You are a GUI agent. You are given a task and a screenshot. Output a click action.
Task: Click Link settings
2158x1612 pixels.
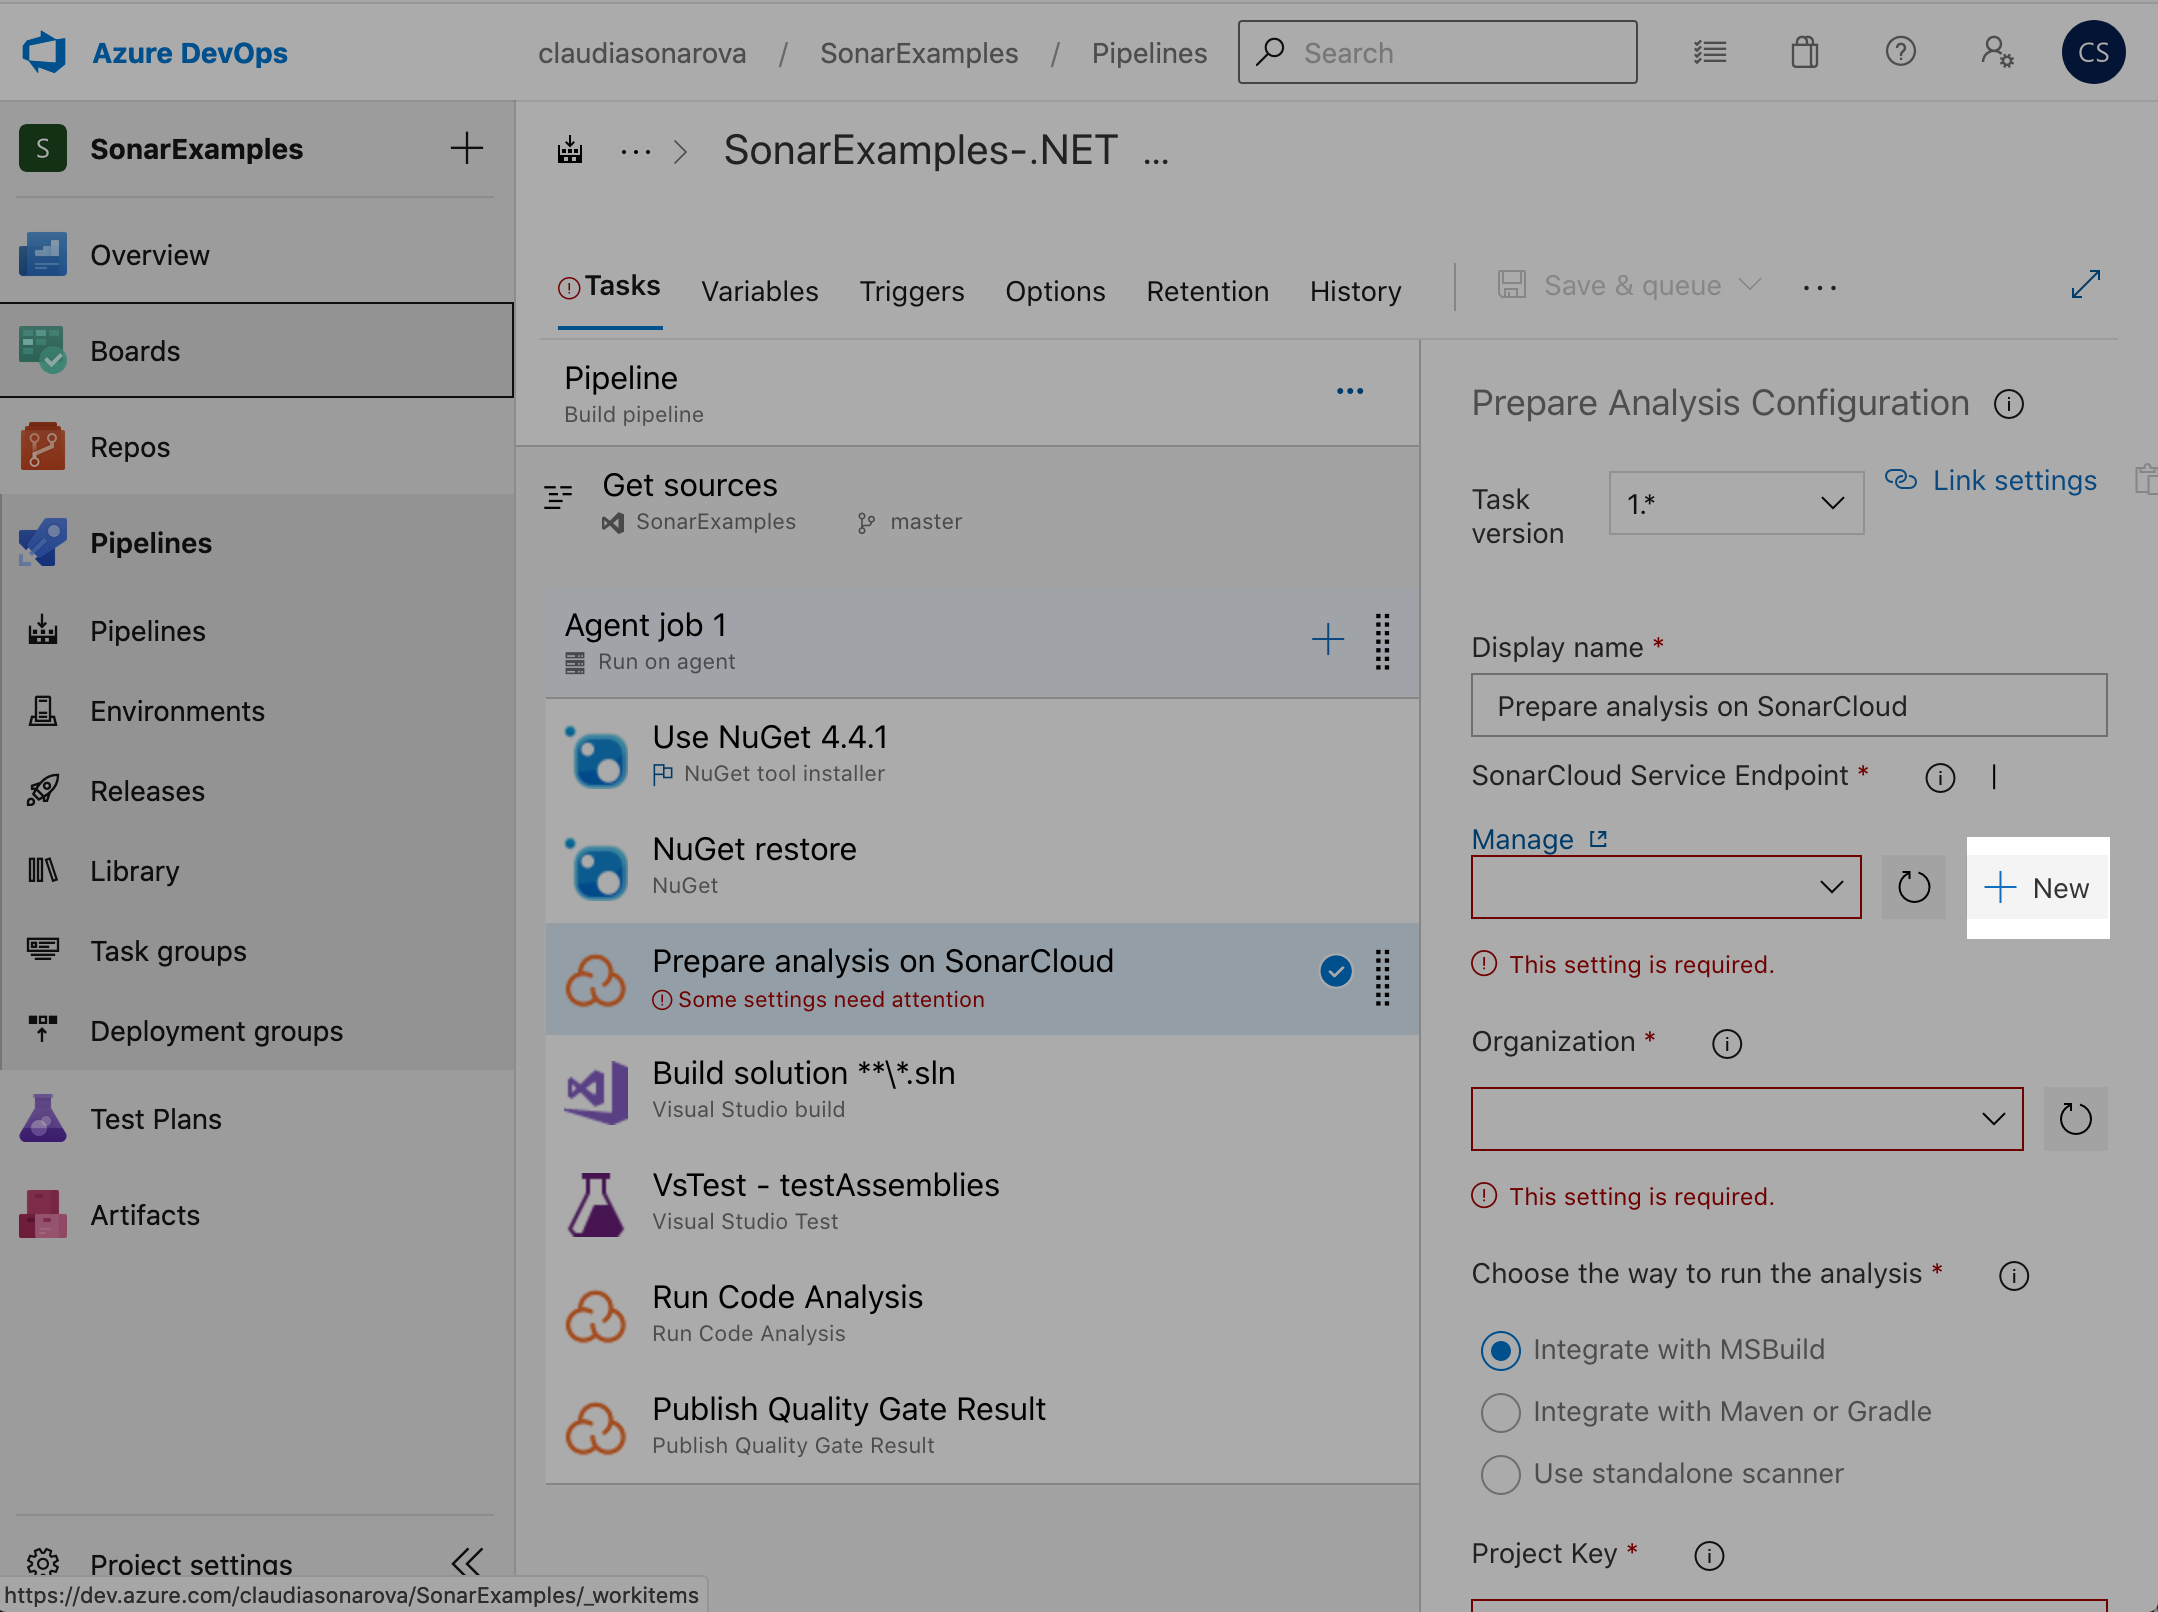(1991, 481)
